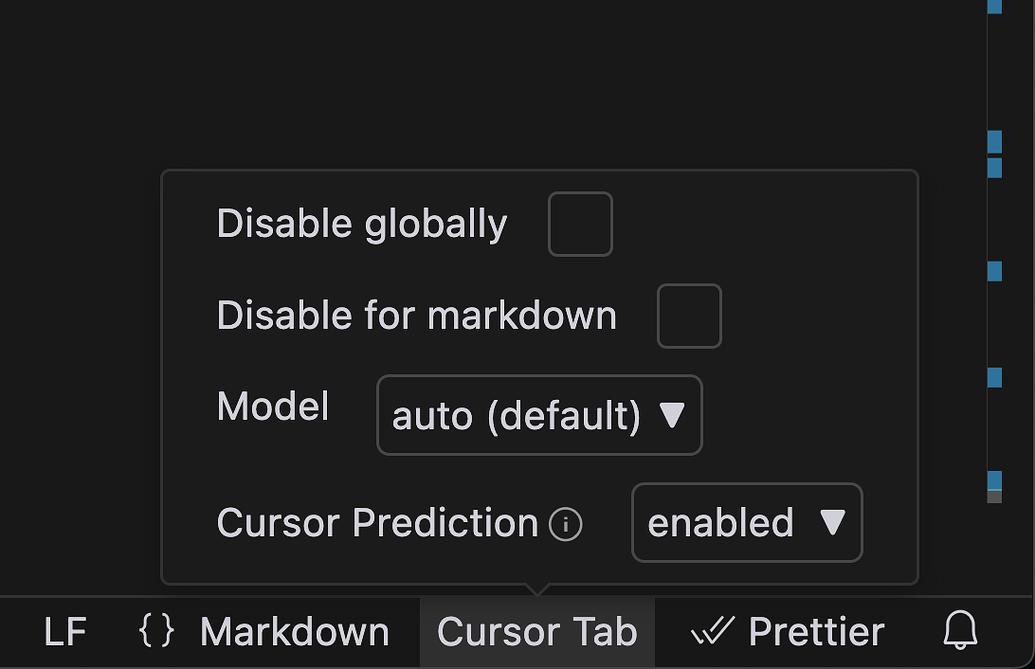The width and height of the screenshot is (1035, 669).
Task: Click the Model label in the popup
Action: (x=272, y=406)
